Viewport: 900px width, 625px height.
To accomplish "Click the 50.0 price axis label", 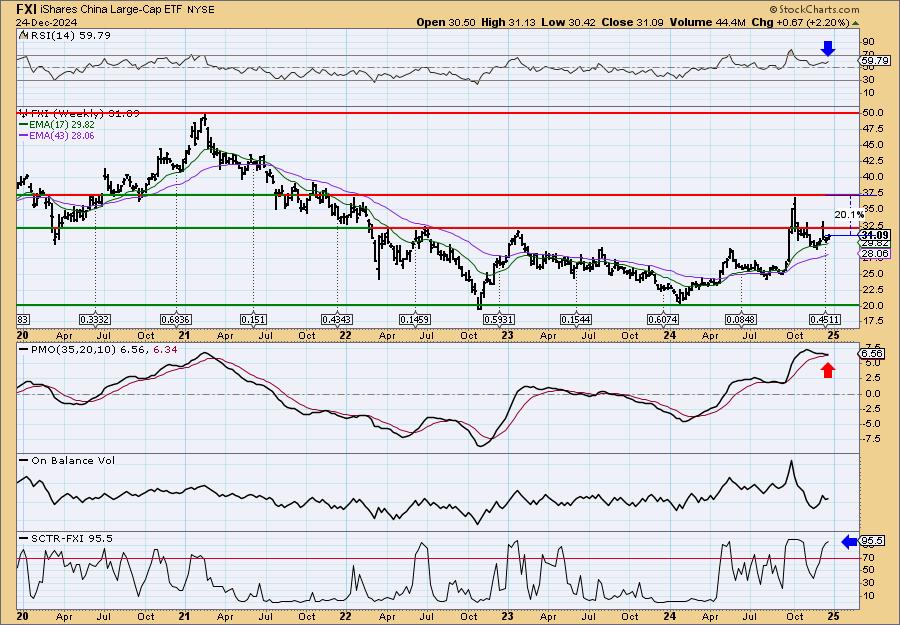I will click(872, 113).
